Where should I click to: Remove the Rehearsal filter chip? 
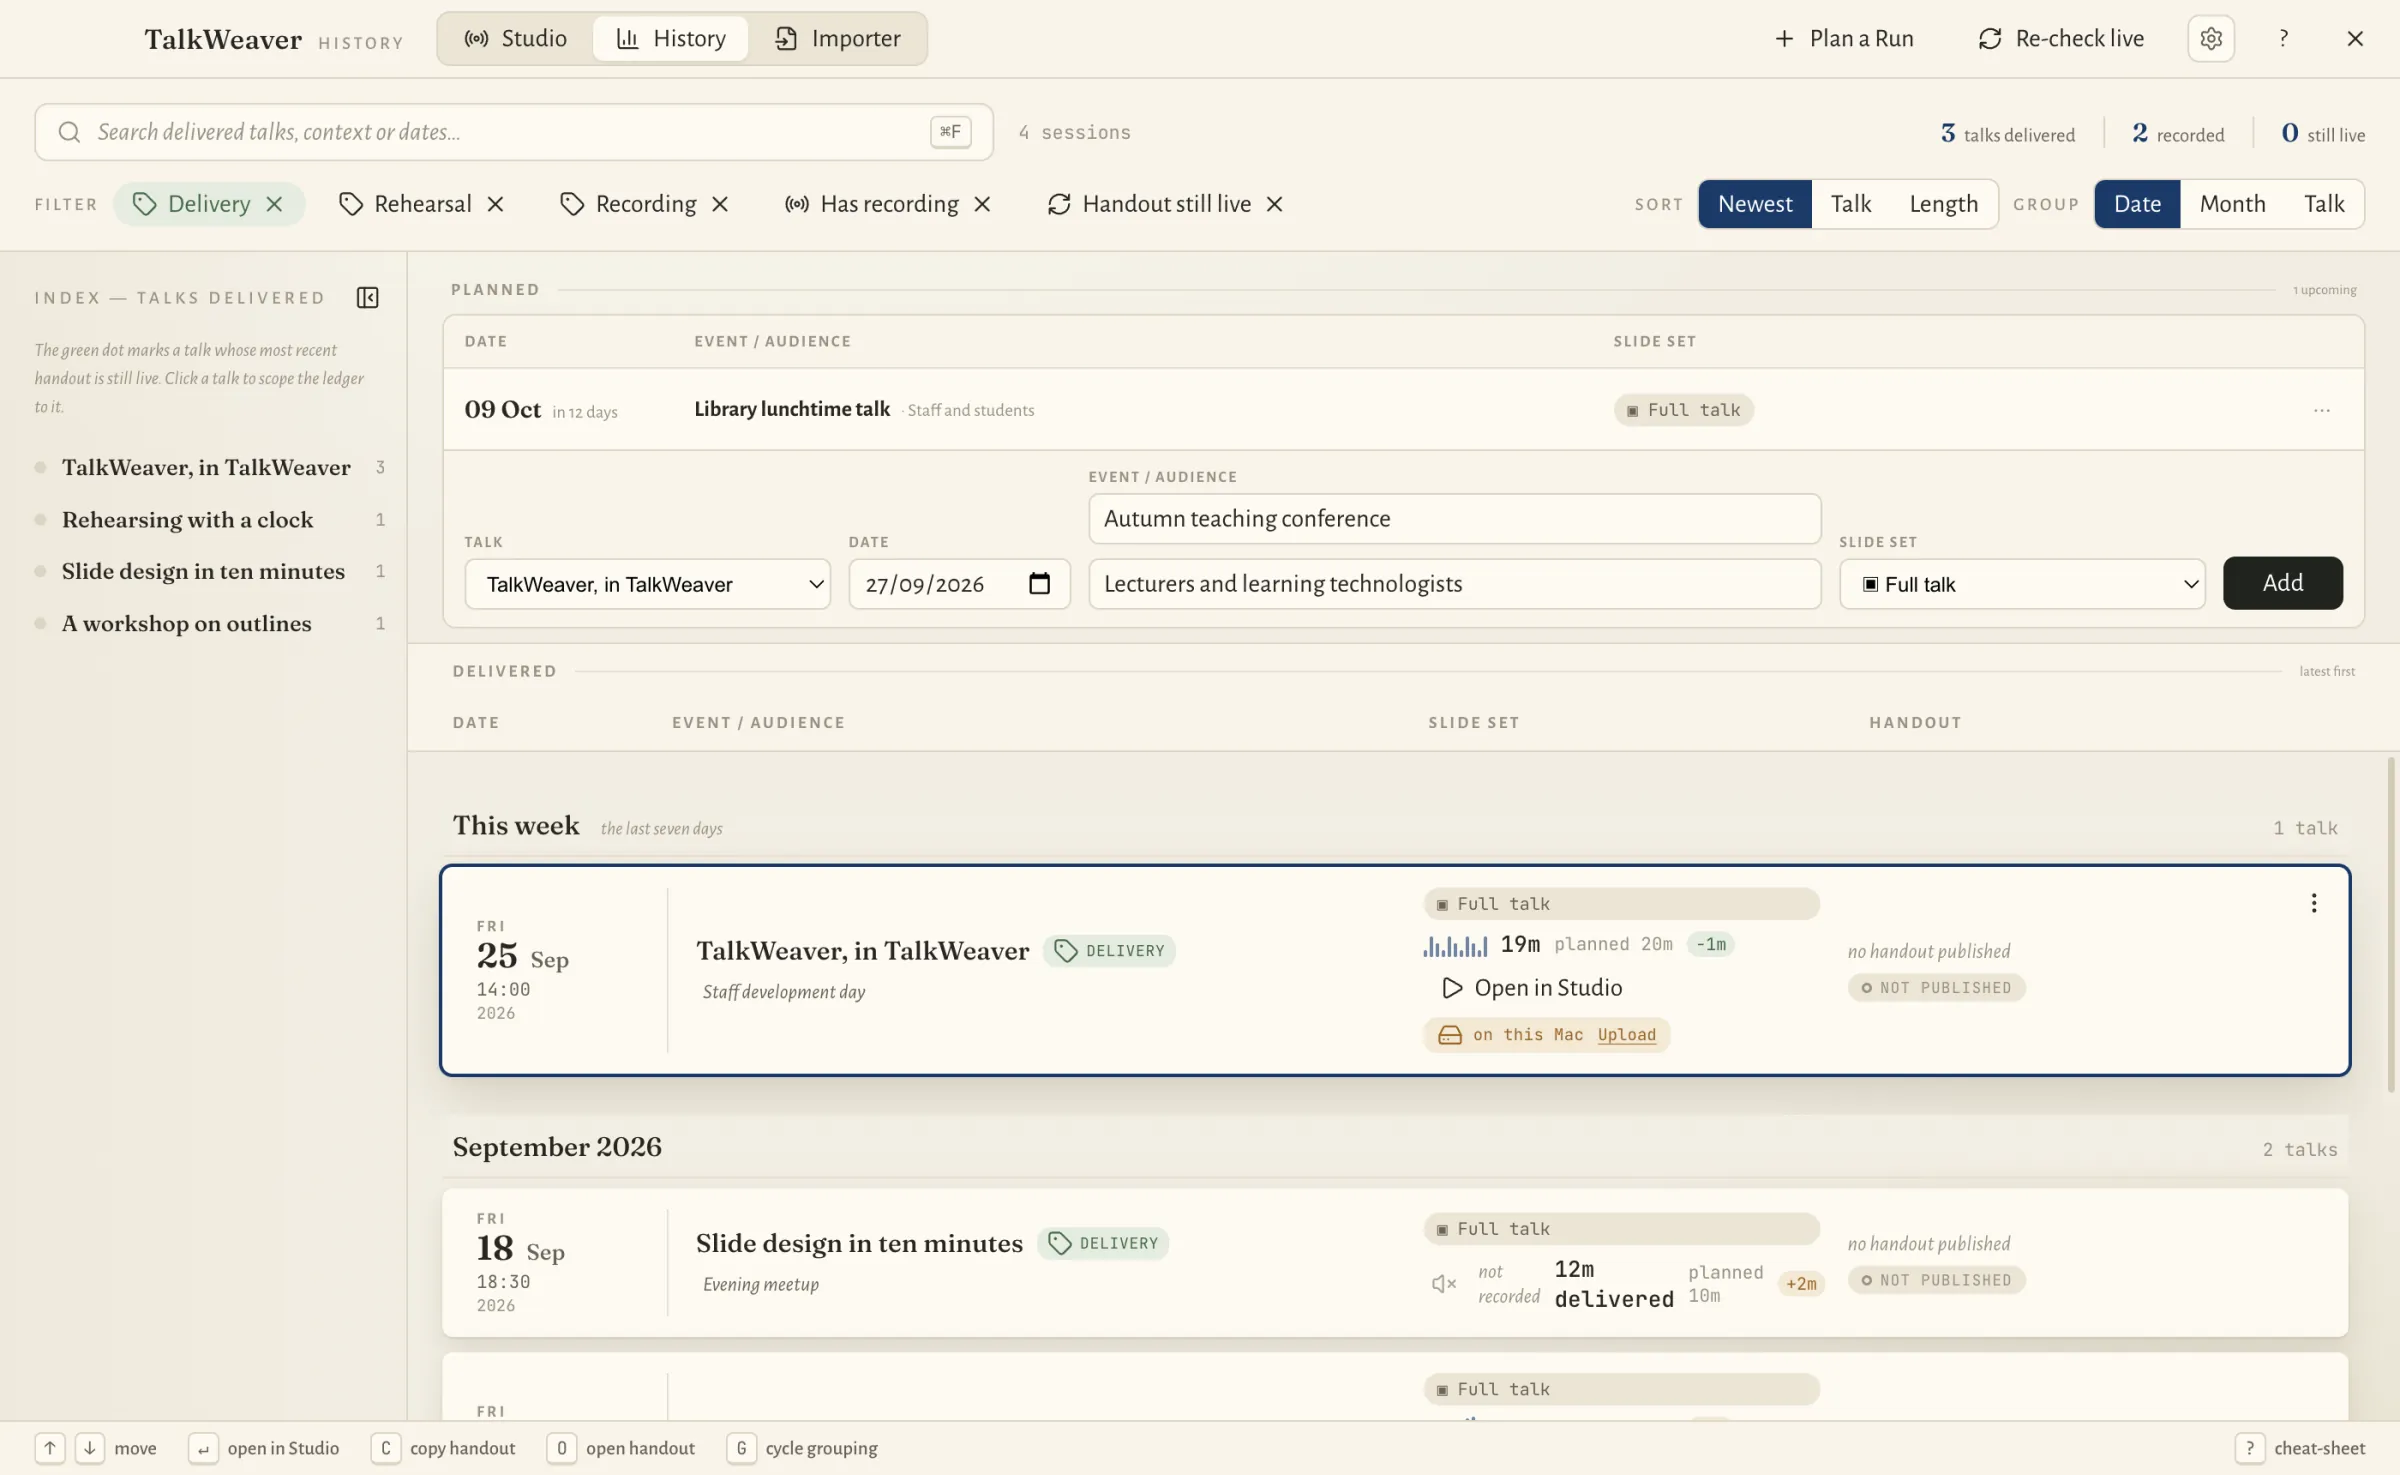[x=495, y=204]
